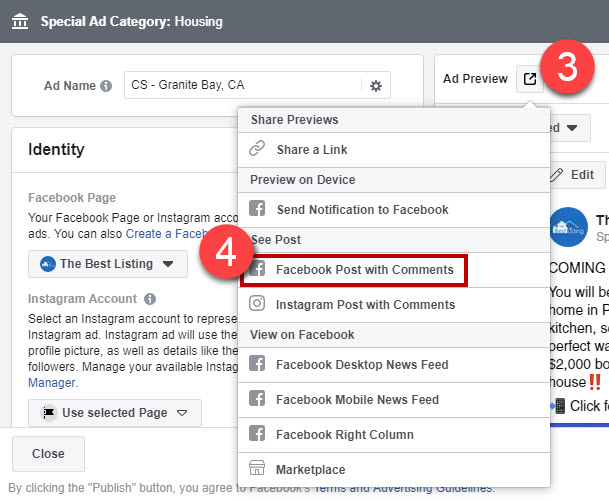
Task: Choose Instagram Post with Comments
Action: 365,305
